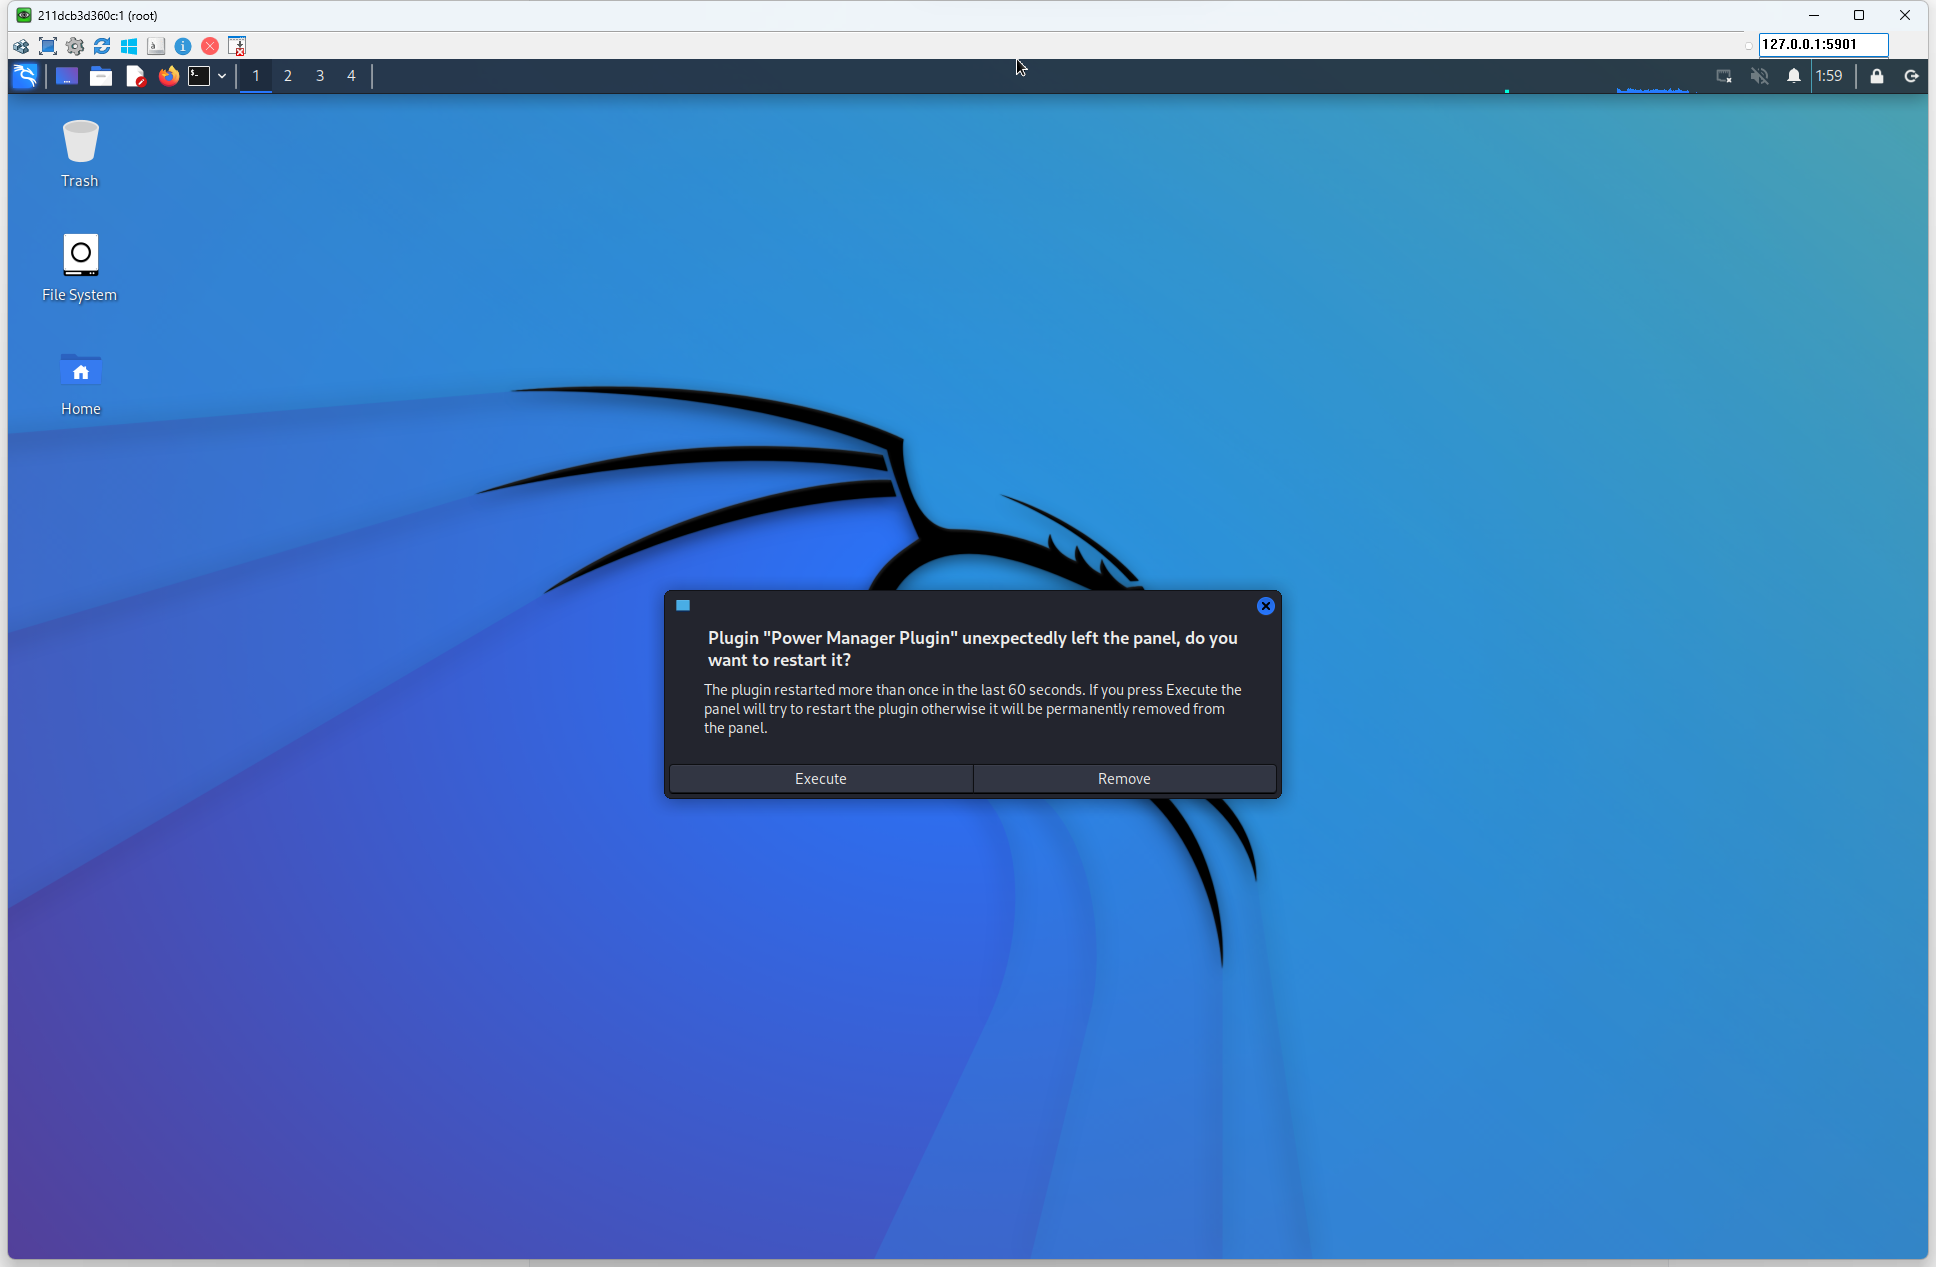Click the lock screen padlock icon
The width and height of the screenshot is (1936, 1267).
click(1877, 76)
